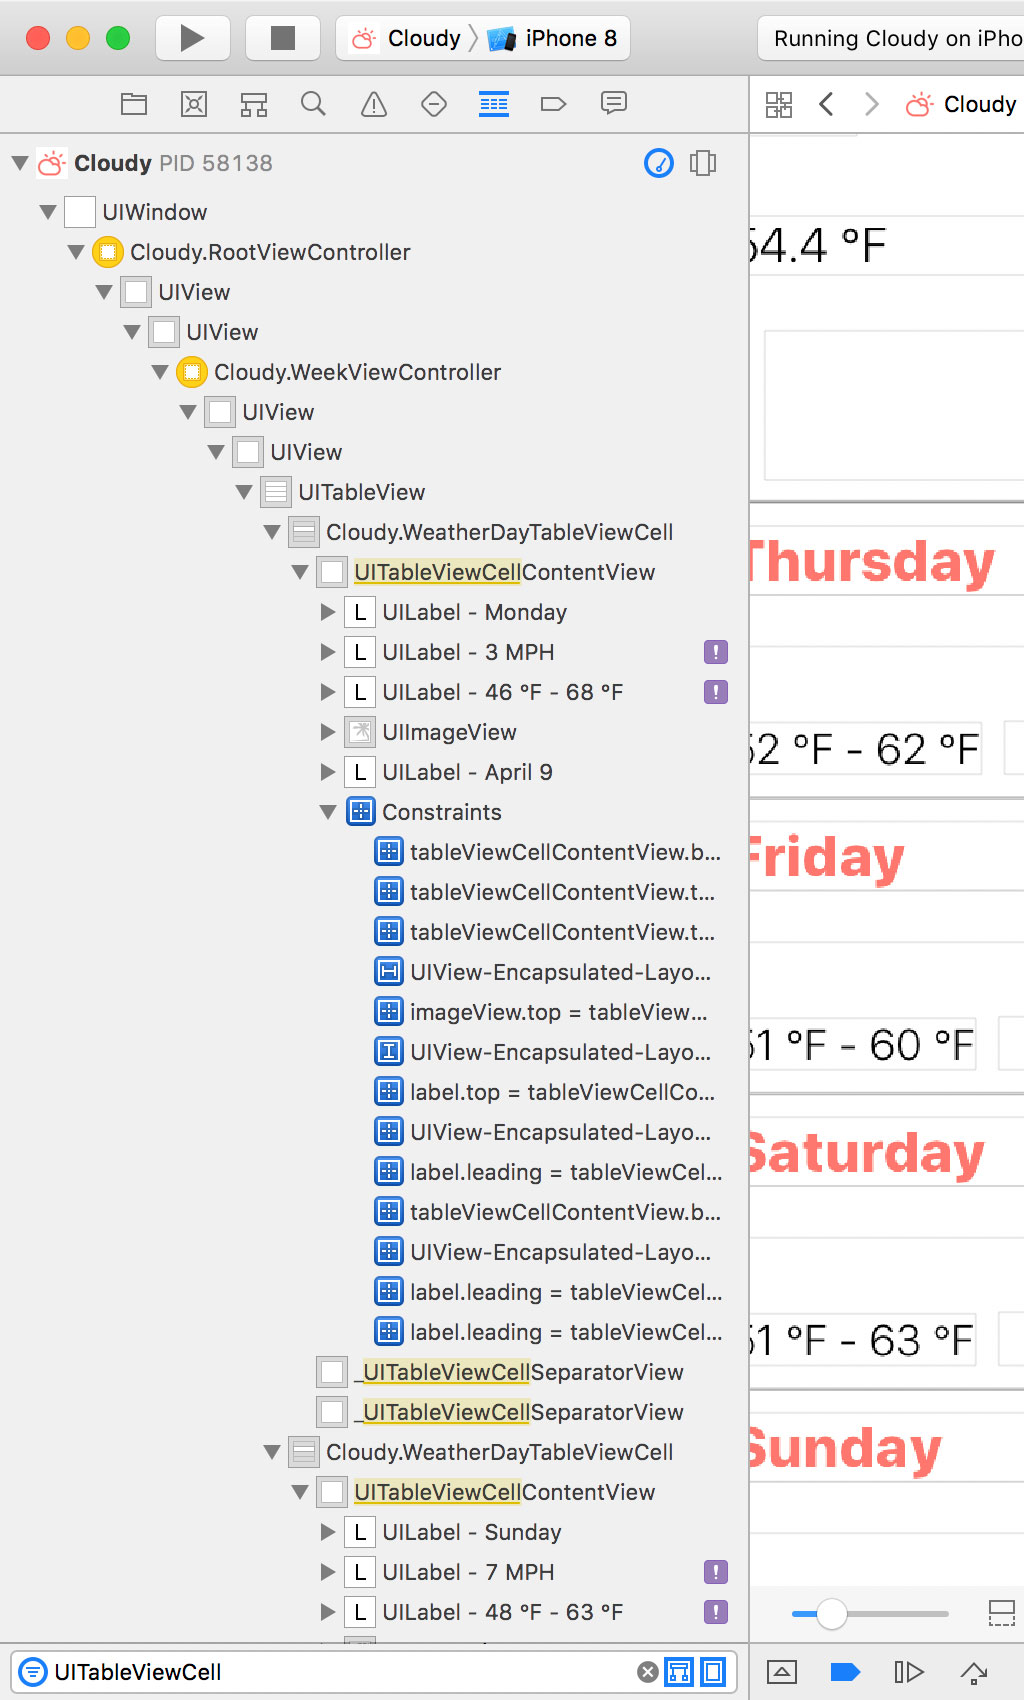
Task: Toggle show only displayed views filter
Action: coord(713,1672)
